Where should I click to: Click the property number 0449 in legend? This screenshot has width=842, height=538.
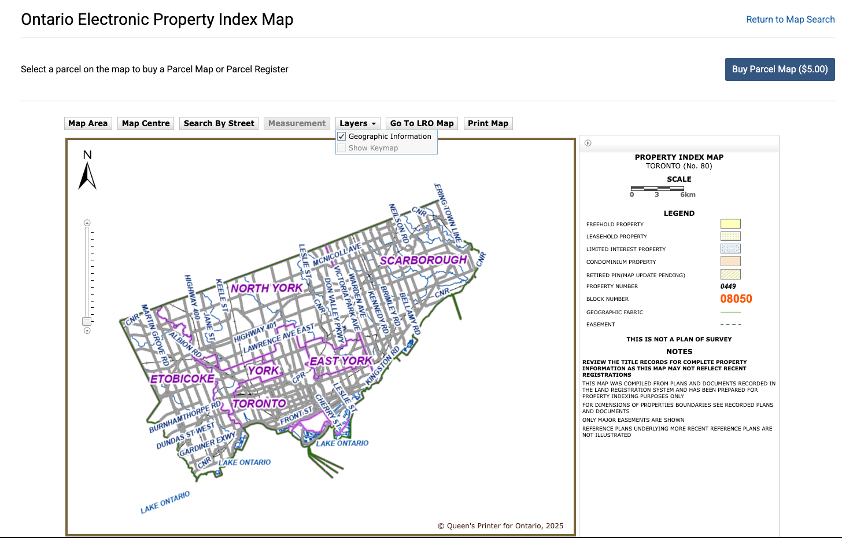[x=728, y=286]
